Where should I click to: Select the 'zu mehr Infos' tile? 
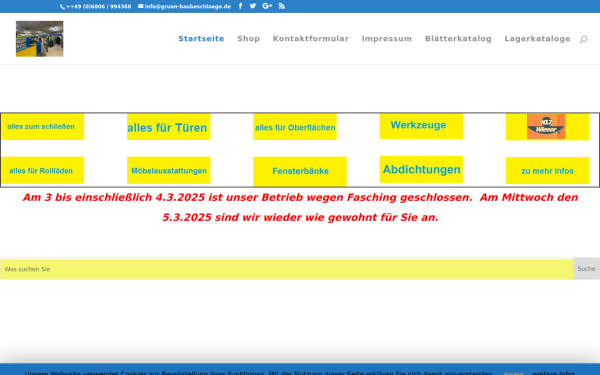coord(547,171)
